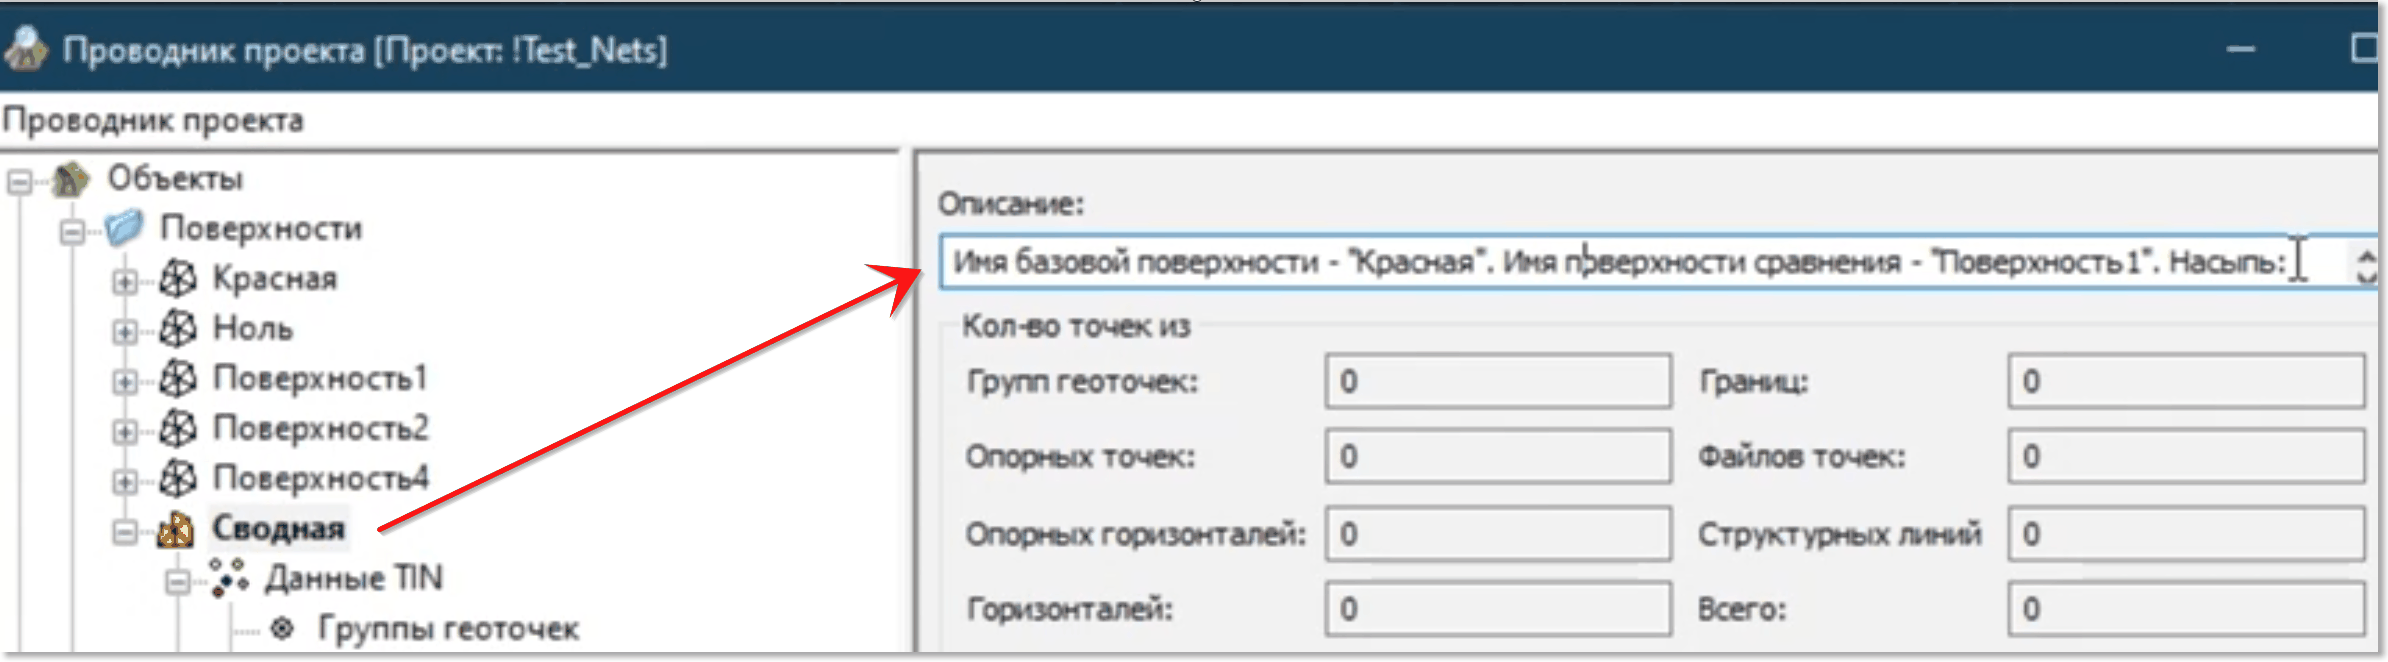The height and width of the screenshot is (662, 2388).
Task: Click the Всего total count field
Action: [x=2185, y=609]
